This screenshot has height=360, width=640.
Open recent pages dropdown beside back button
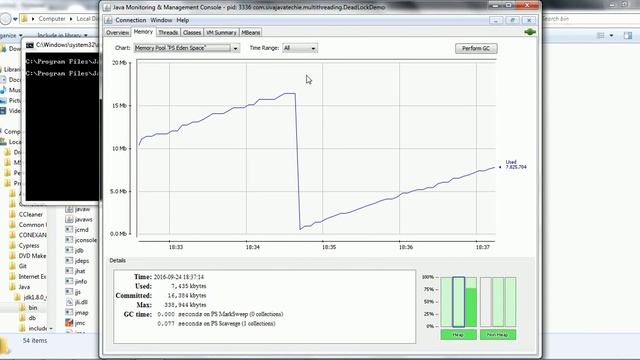pyautogui.click(x=15, y=19)
